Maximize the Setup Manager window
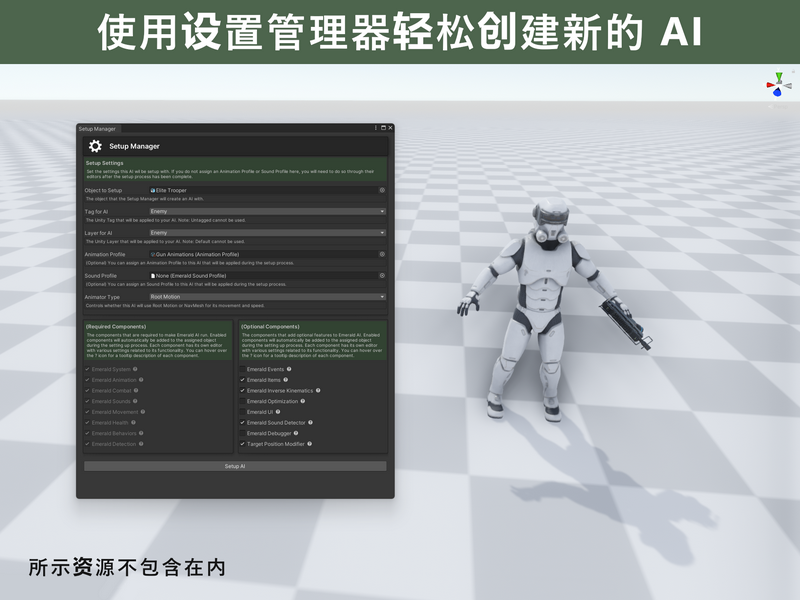Image resolution: width=800 pixels, height=600 pixels. [384, 128]
